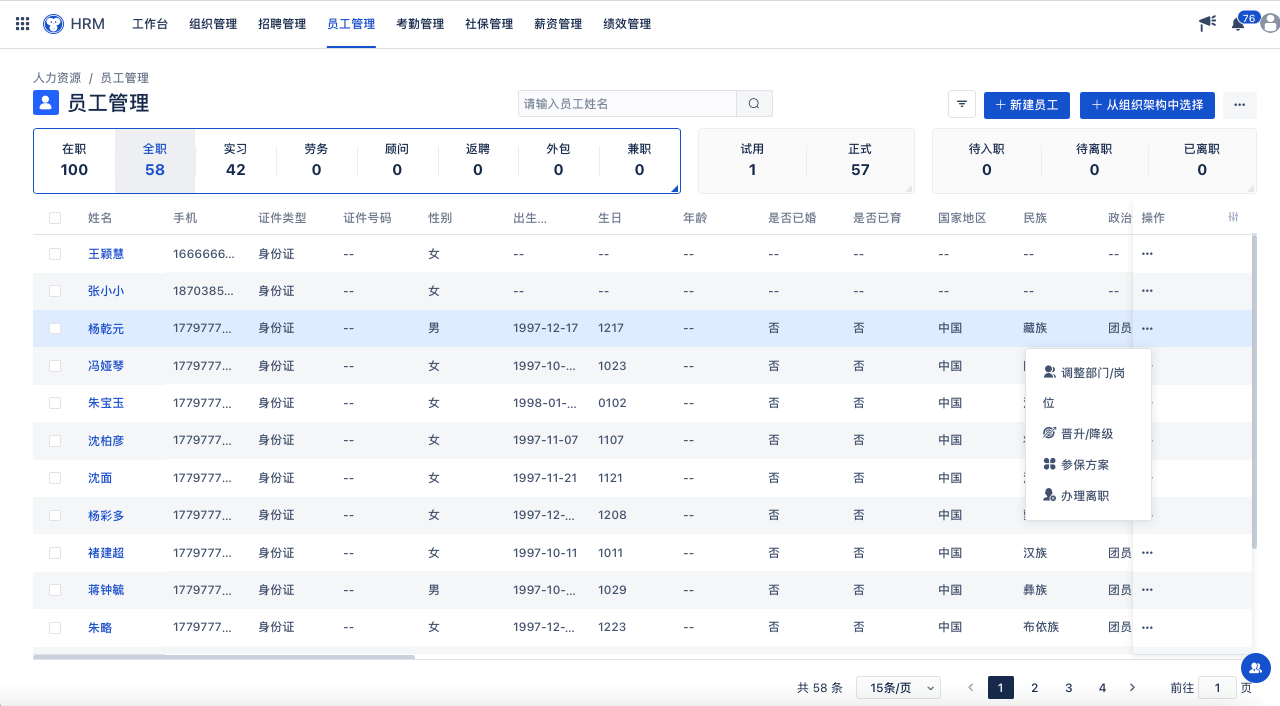Show 待入职 employees
The height and width of the screenshot is (706, 1280).
987,160
